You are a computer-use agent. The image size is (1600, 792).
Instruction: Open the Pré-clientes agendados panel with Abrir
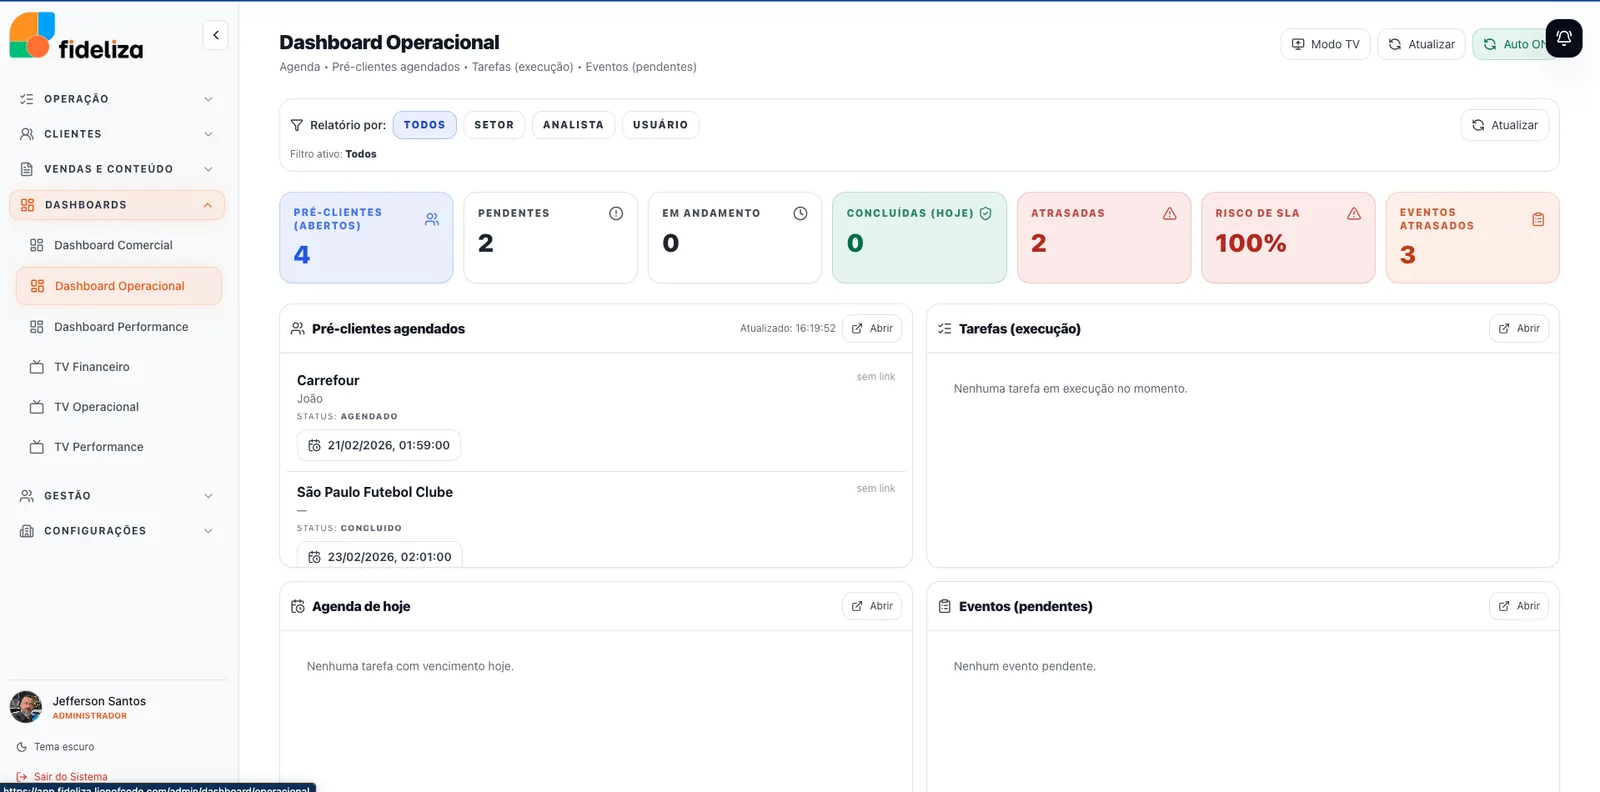pos(872,328)
